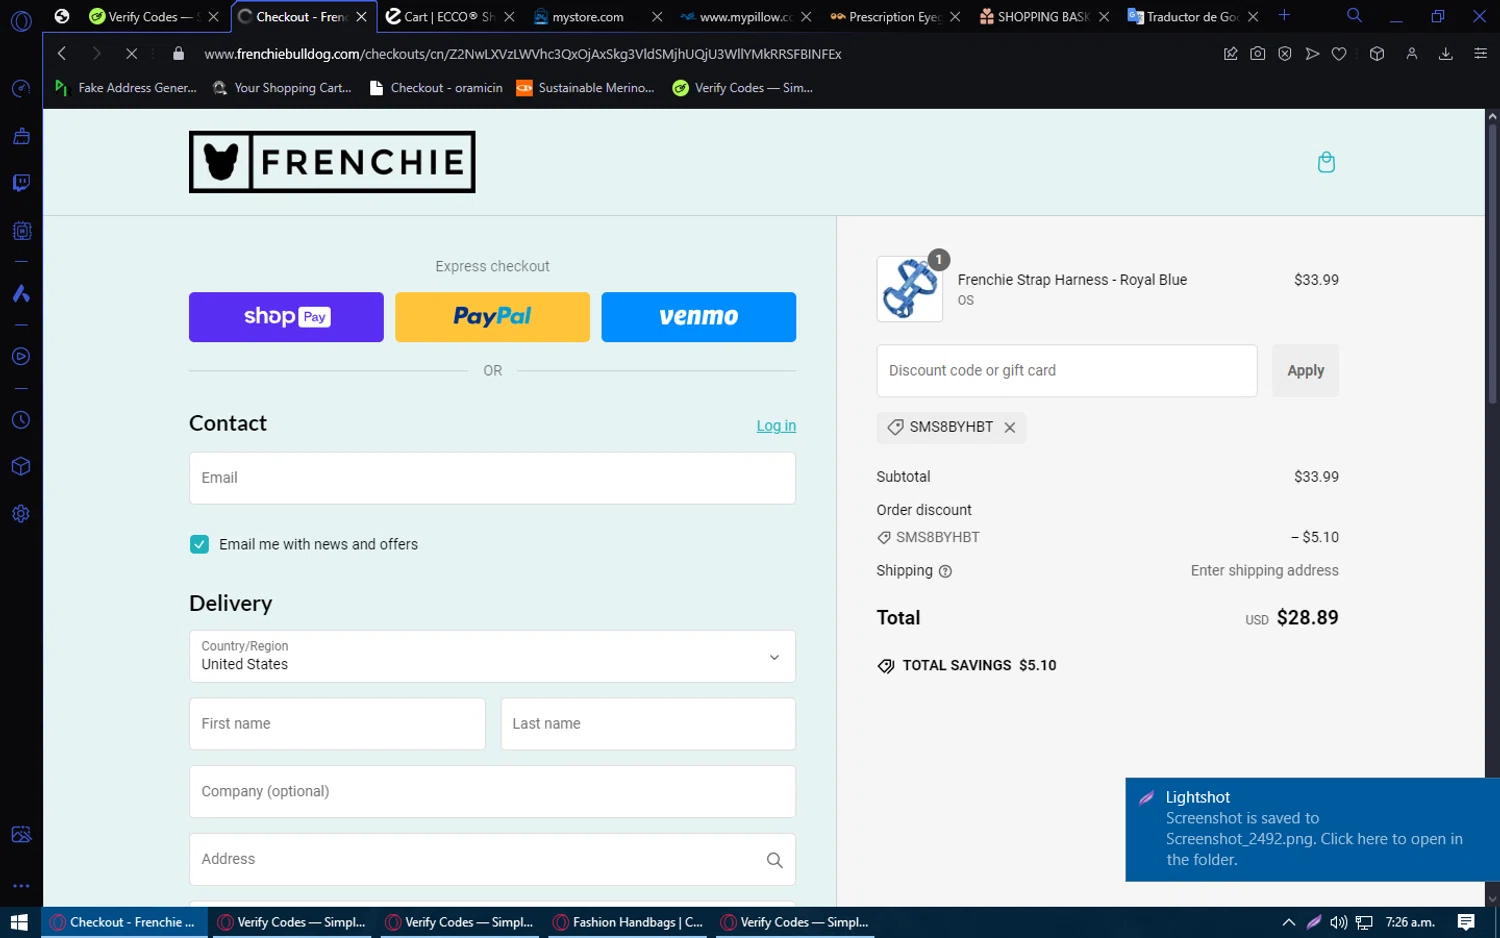The height and width of the screenshot is (938, 1500).
Task: Show hidden system tray icons
Action: 1288,922
